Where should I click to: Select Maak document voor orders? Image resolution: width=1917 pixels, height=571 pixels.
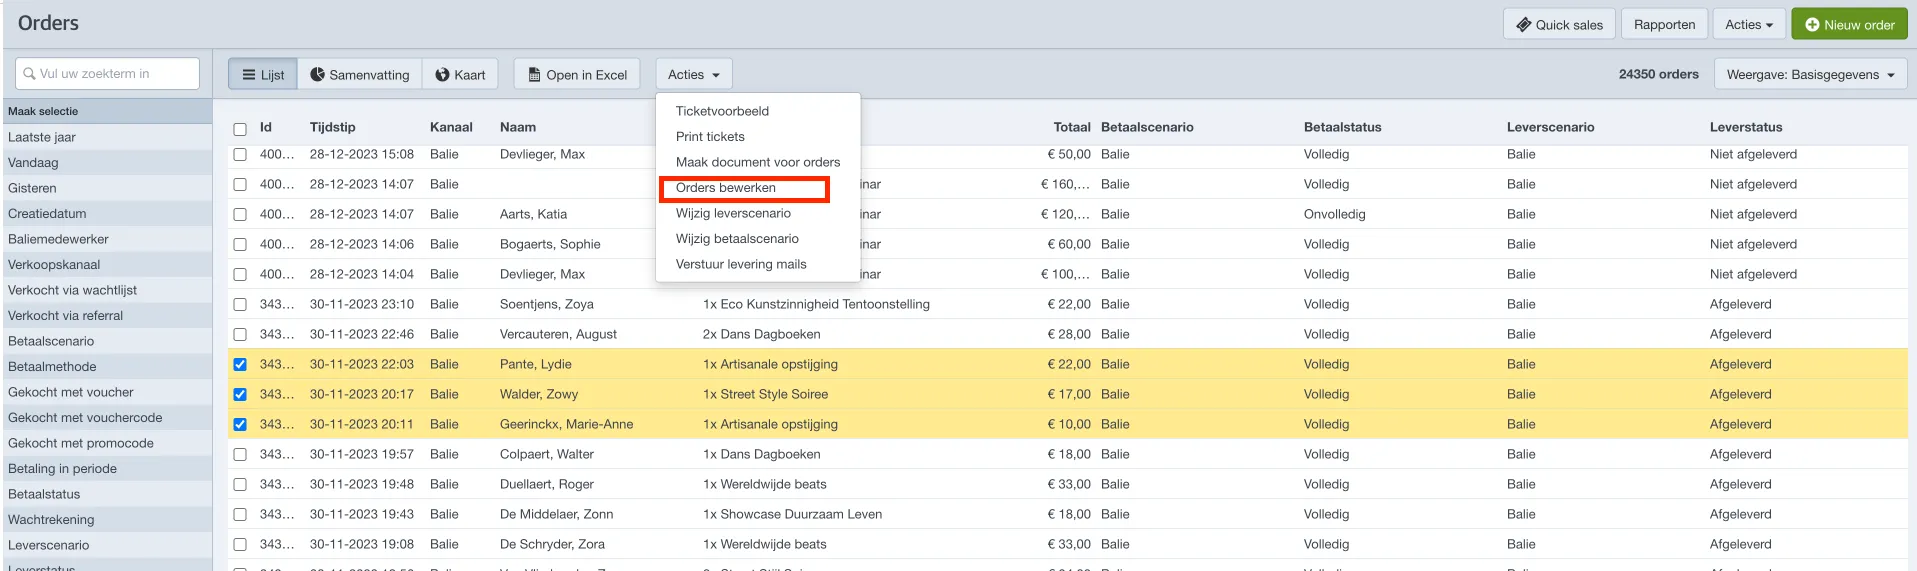[758, 162]
